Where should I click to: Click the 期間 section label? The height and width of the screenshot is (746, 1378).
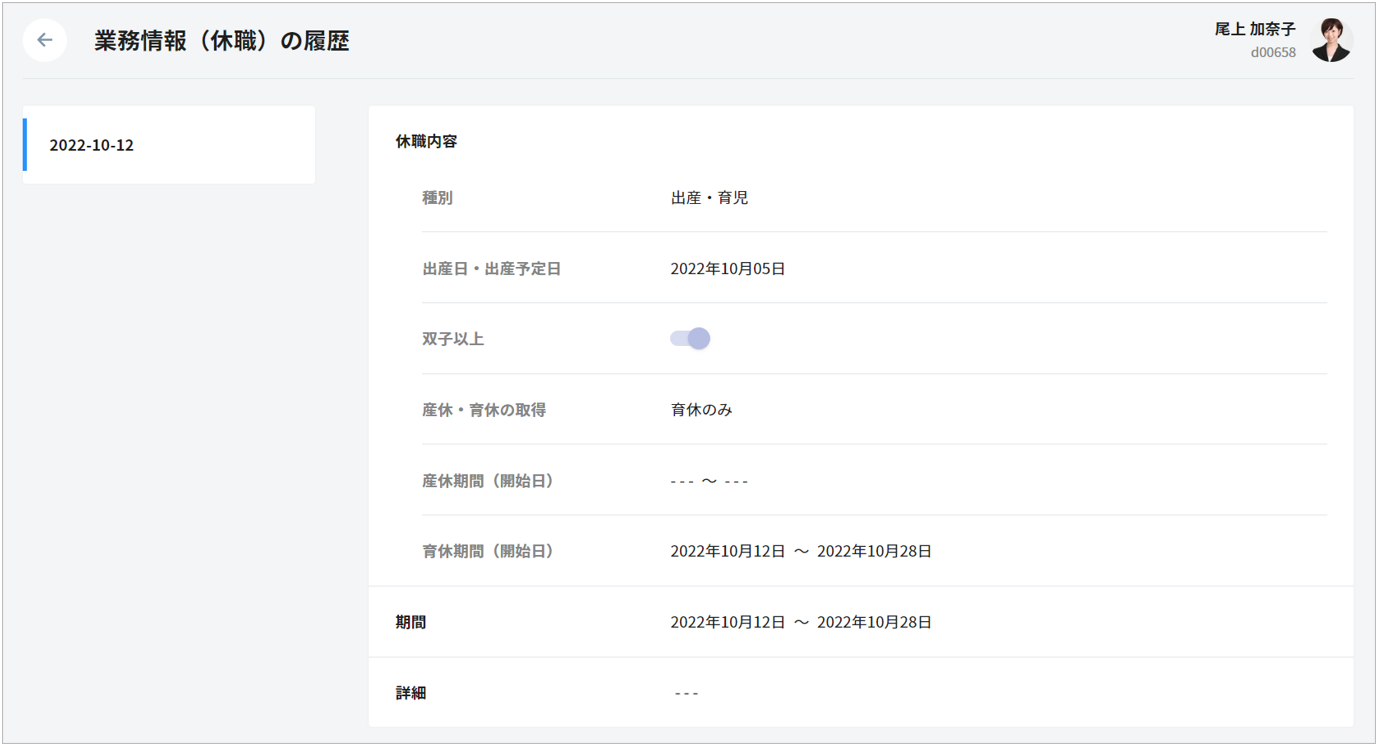(411, 622)
